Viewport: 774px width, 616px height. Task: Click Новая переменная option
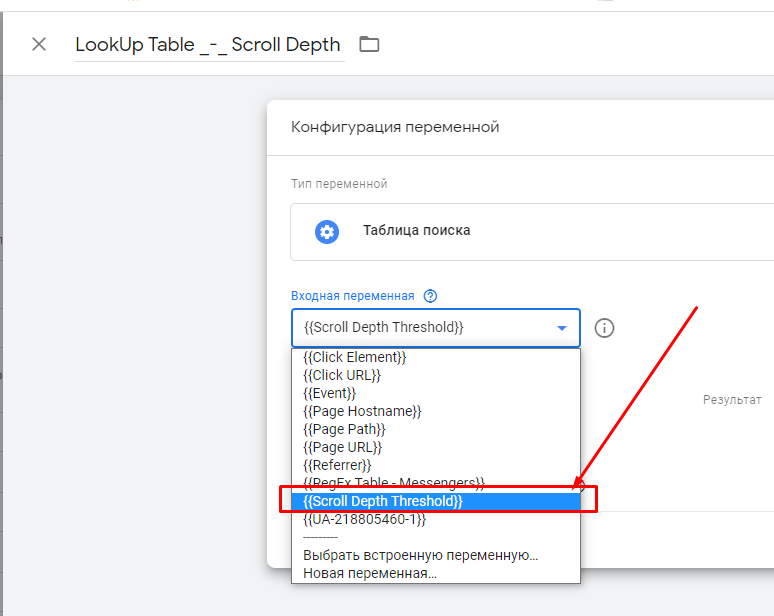[x=370, y=573]
